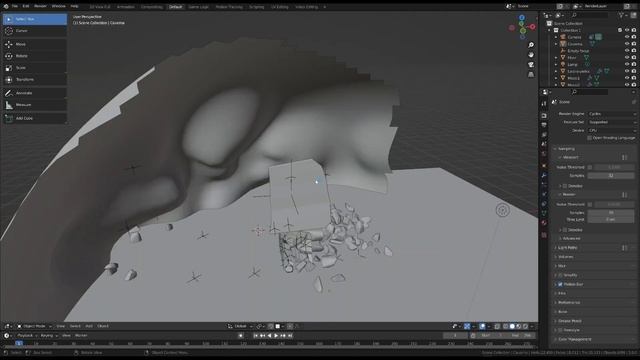Select the Annotate tool
Screen dimensions: 640x360
tap(35, 93)
